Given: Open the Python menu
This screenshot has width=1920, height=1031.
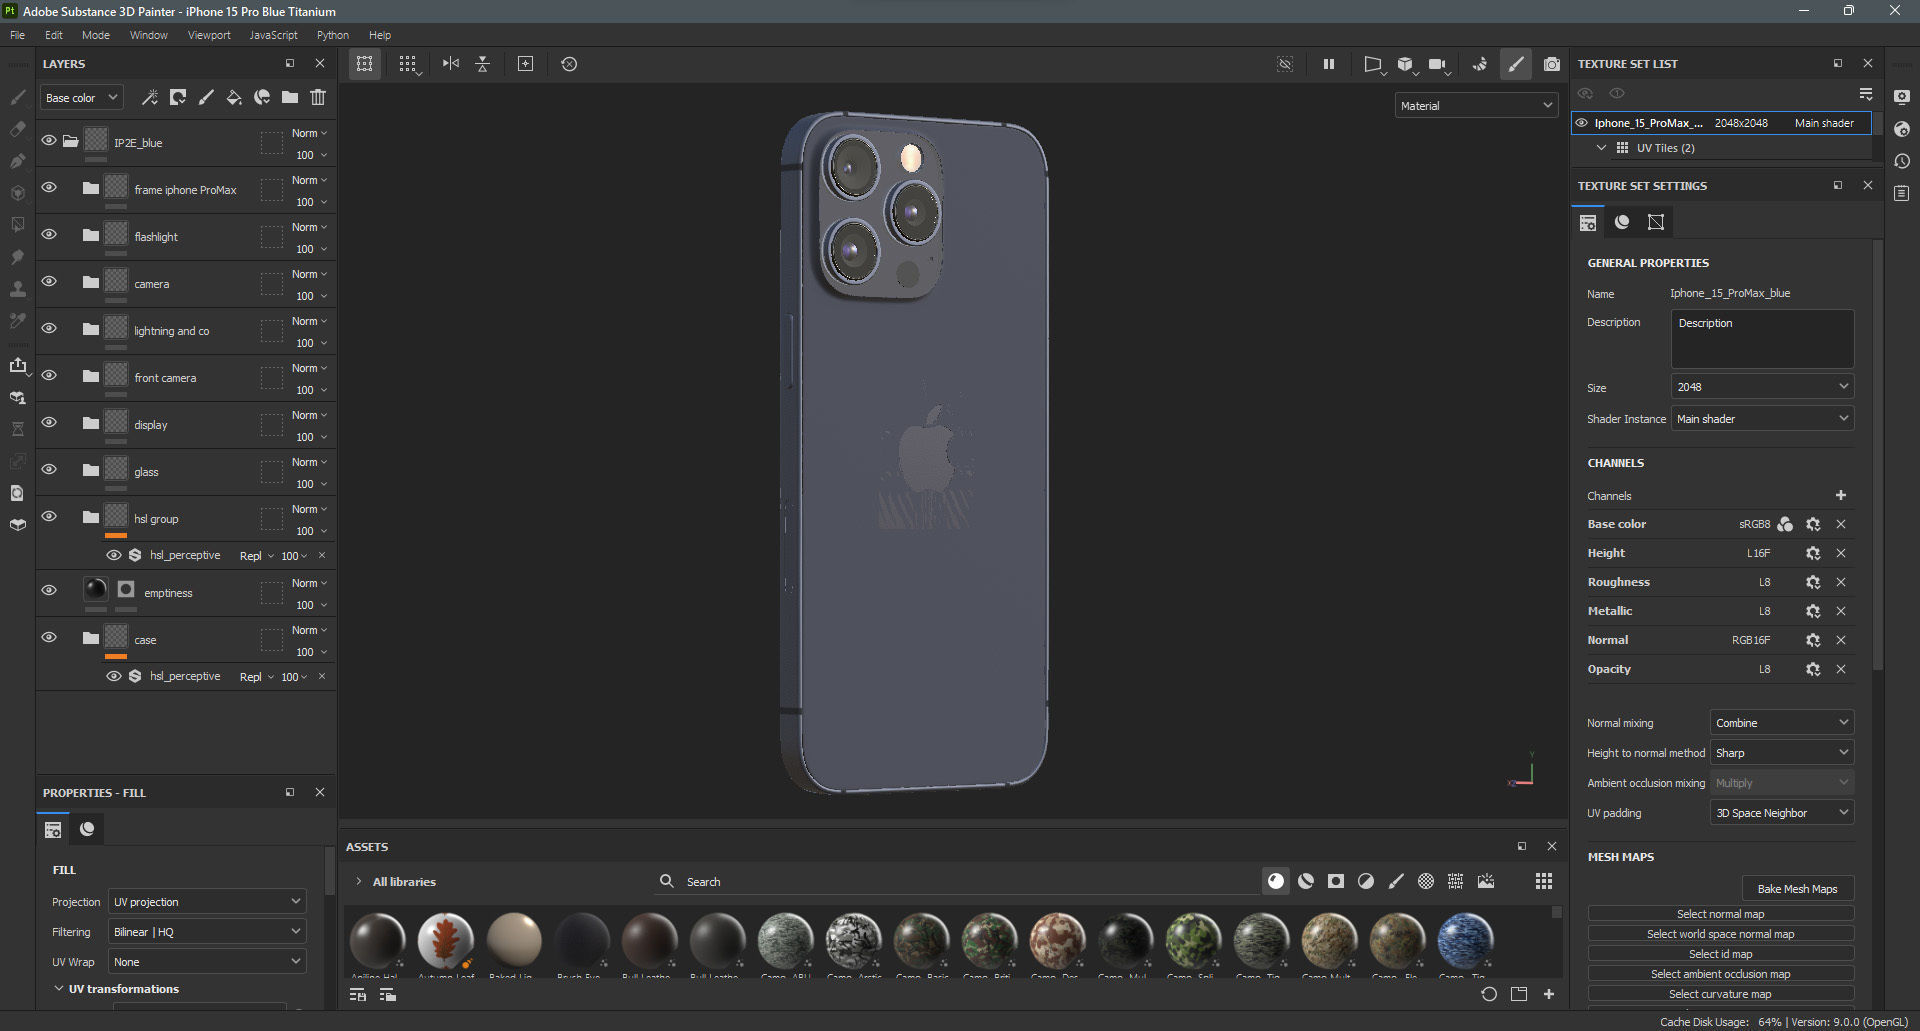Looking at the screenshot, I should click(333, 35).
